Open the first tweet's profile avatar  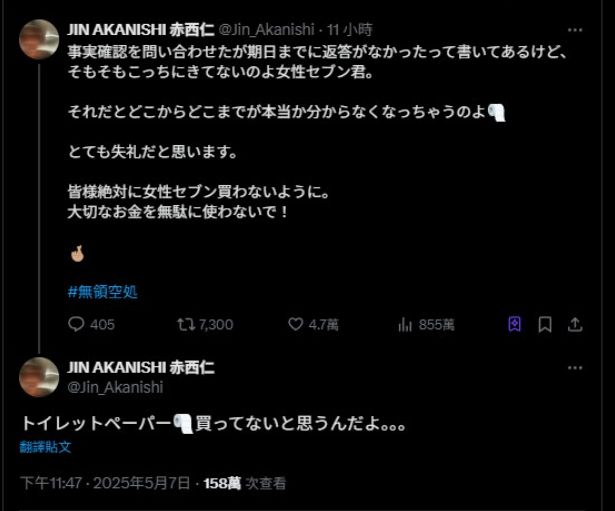point(39,39)
